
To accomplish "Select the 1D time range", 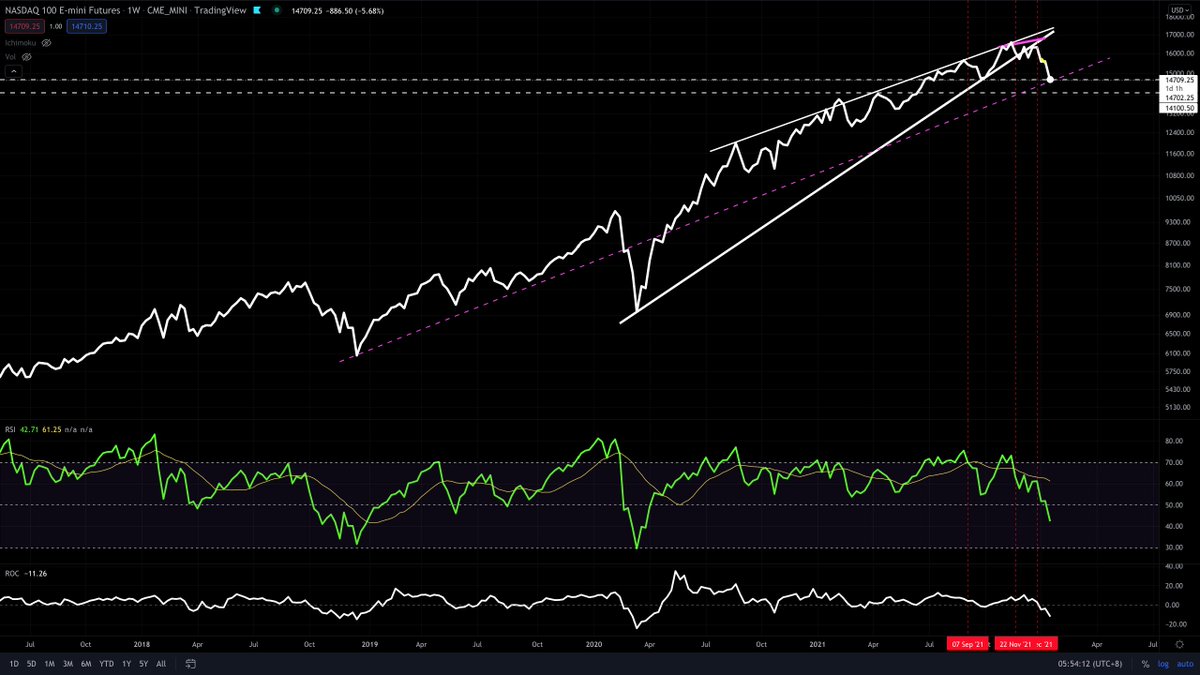I will point(14,664).
